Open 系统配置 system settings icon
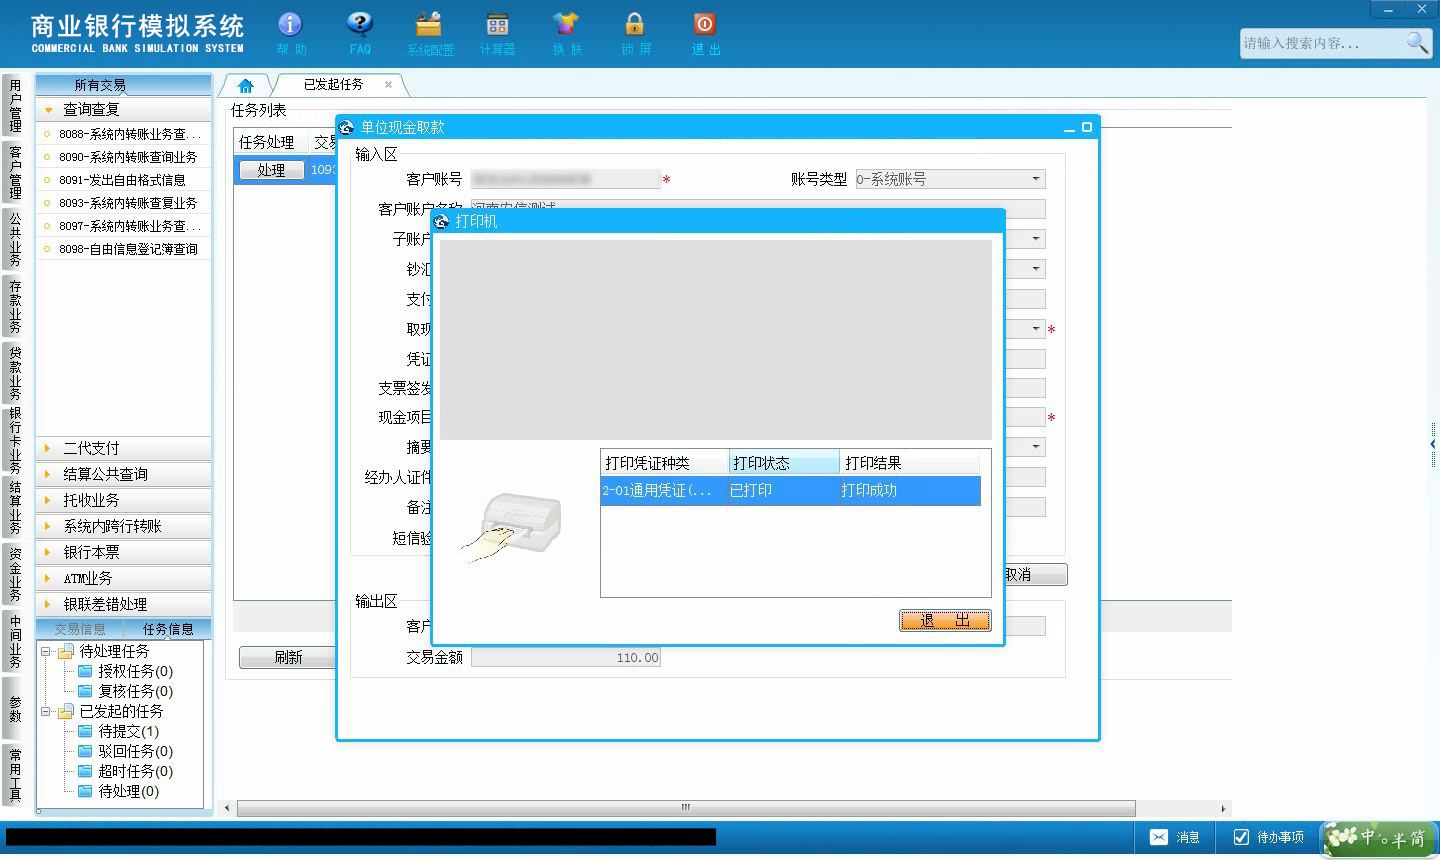The width and height of the screenshot is (1440, 860). [x=429, y=24]
